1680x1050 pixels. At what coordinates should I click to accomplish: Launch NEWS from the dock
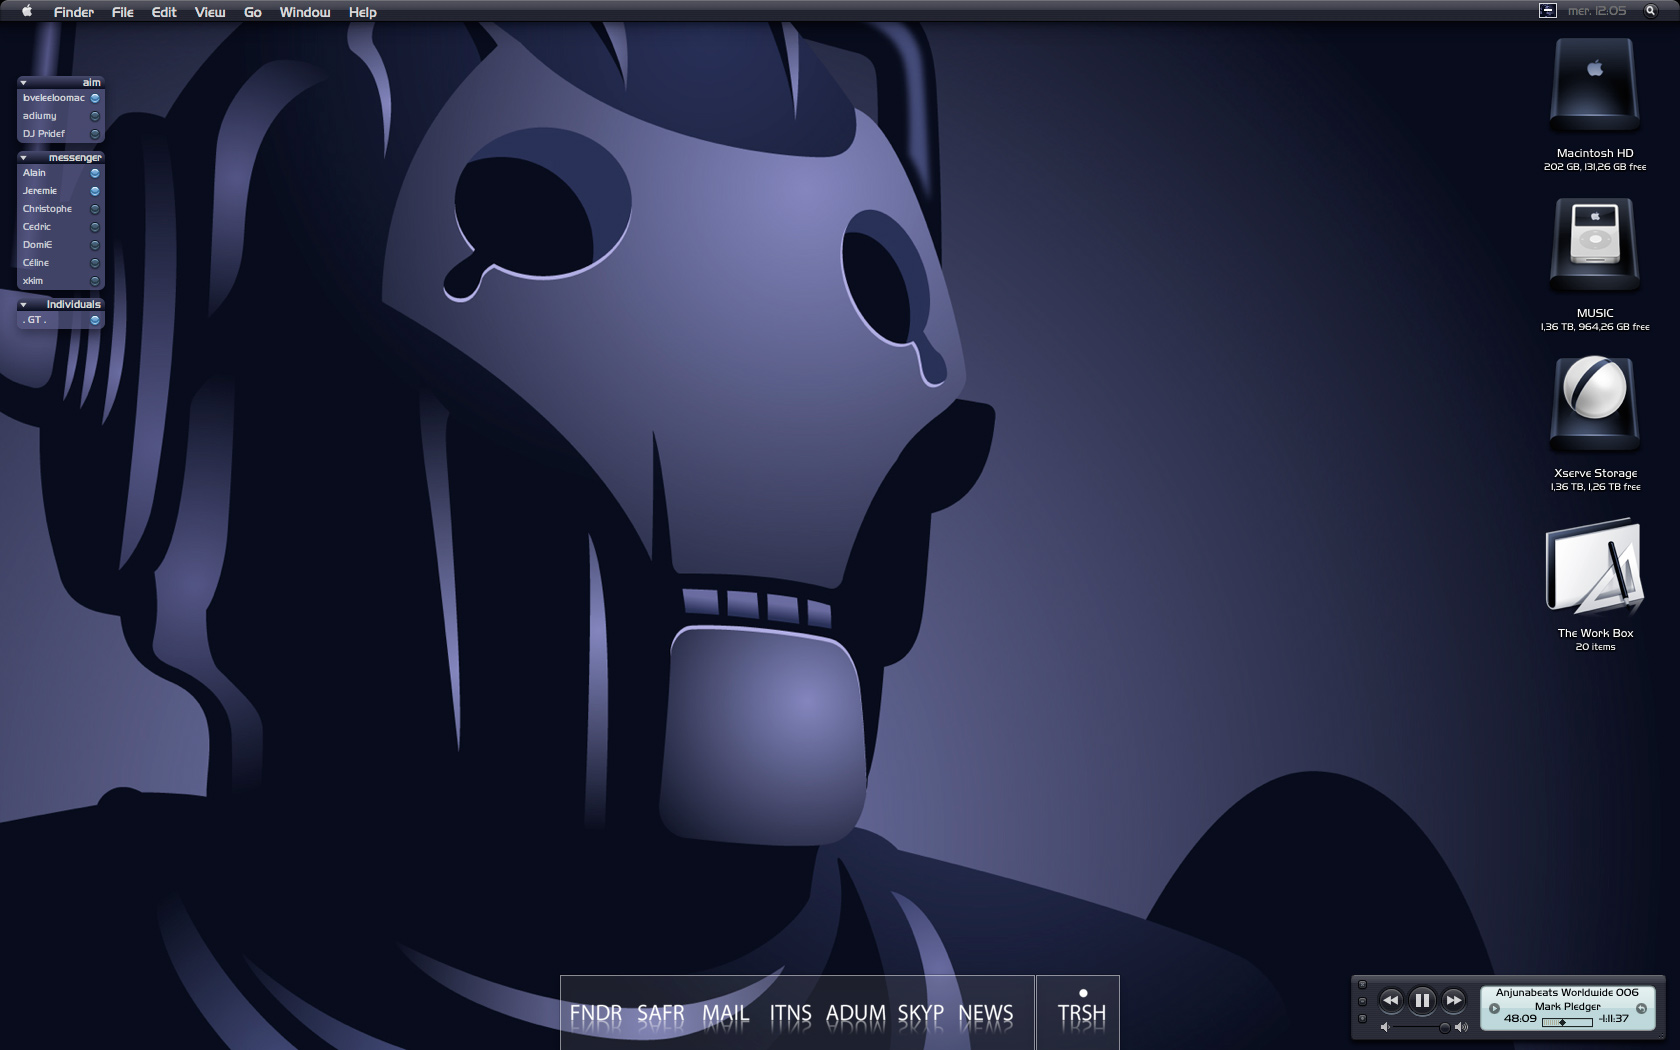[x=985, y=1014]
